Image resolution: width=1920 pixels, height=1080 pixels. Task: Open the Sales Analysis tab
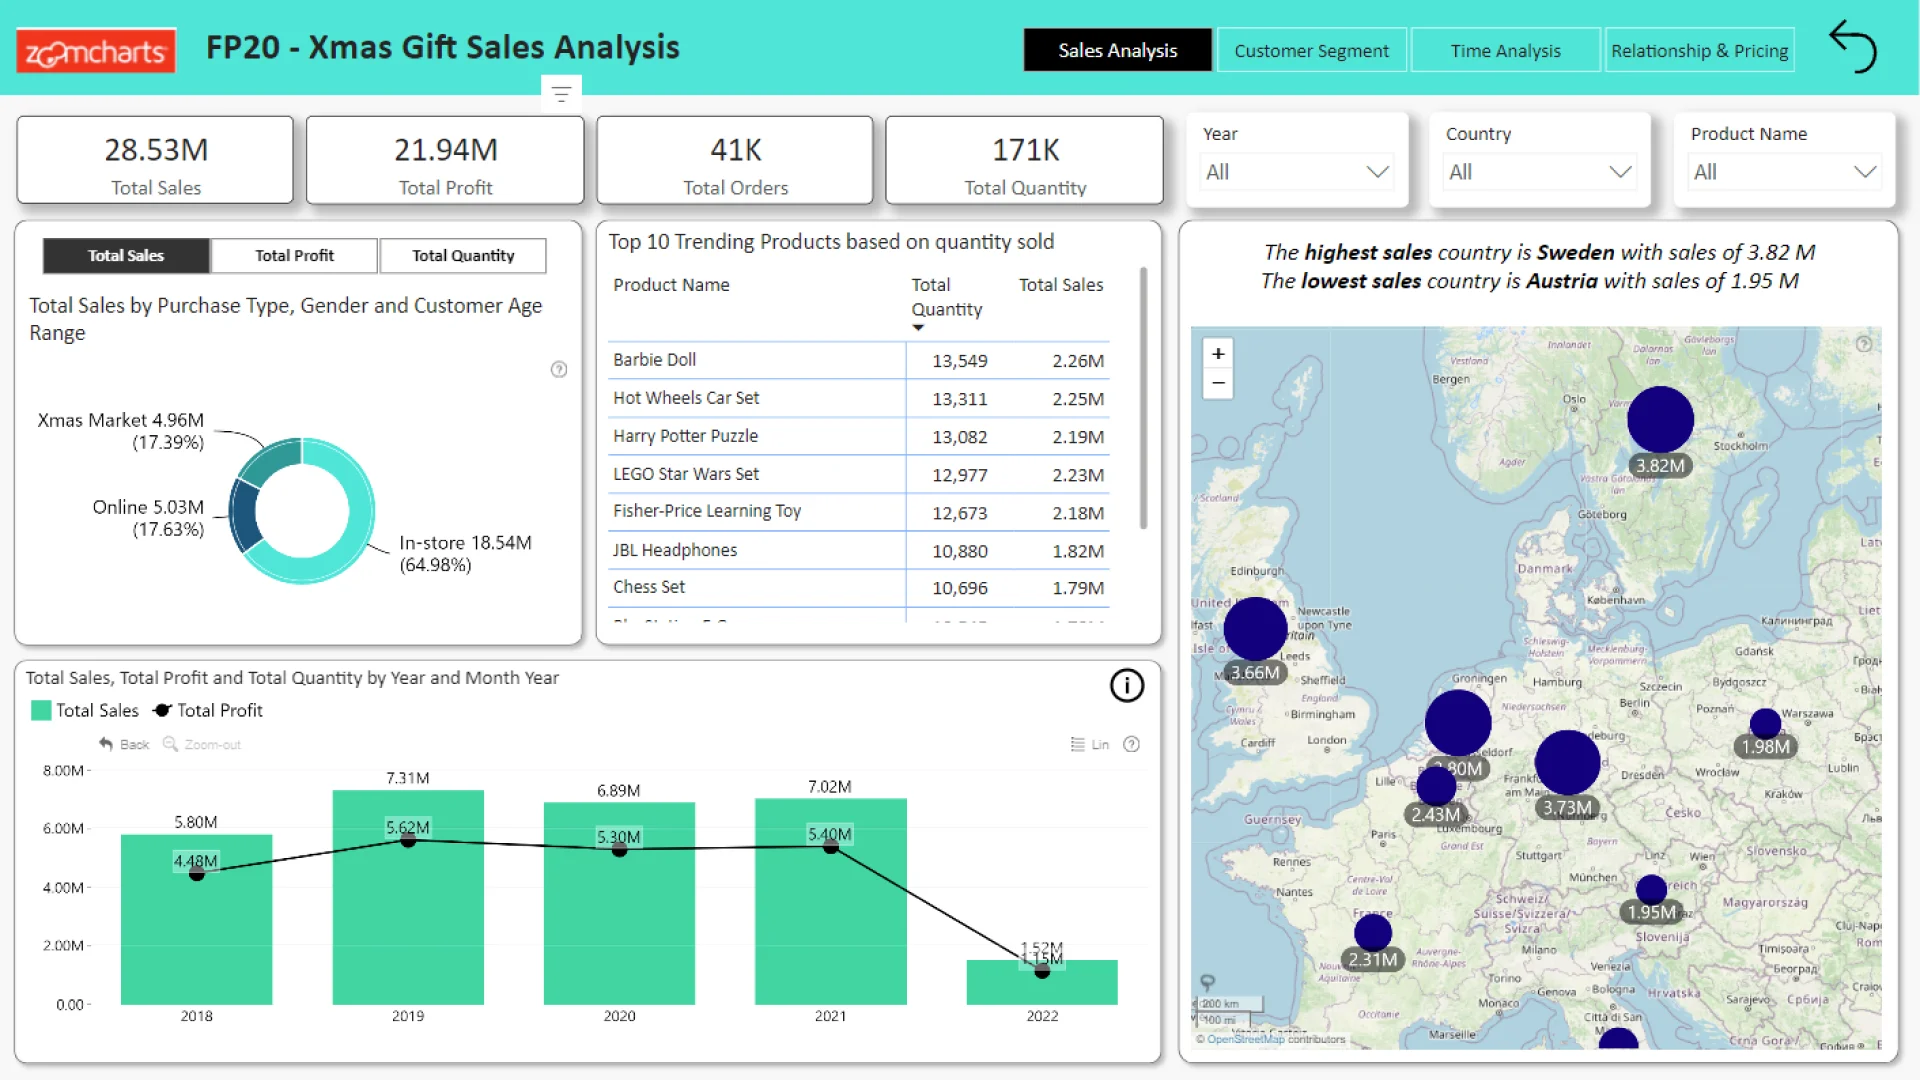(1117, 50)
